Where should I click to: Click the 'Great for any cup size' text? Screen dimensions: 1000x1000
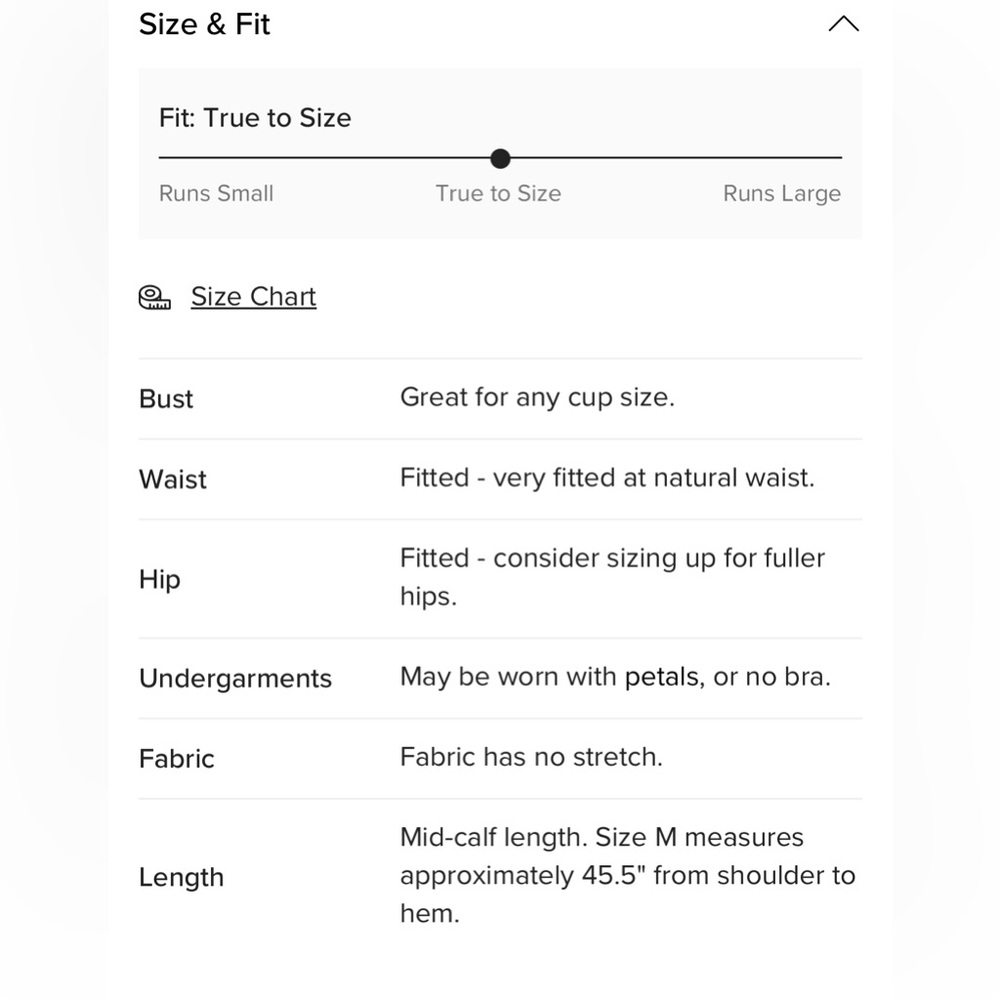[x=537, y=397]
